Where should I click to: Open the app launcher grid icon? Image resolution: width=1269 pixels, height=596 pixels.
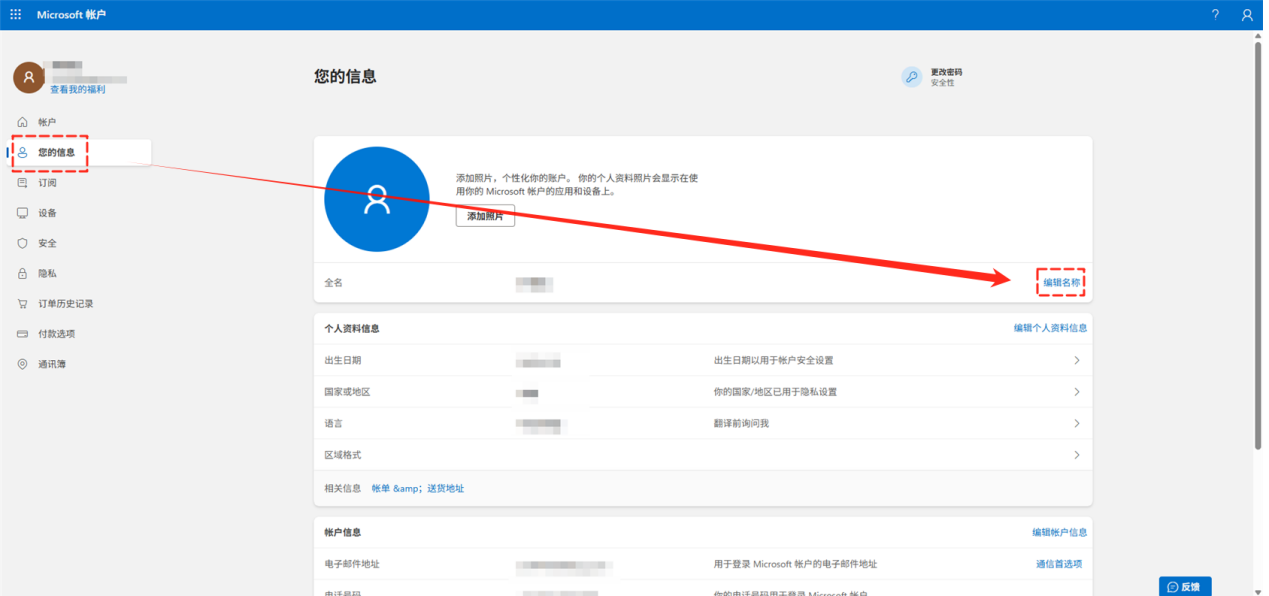point(14,14)
